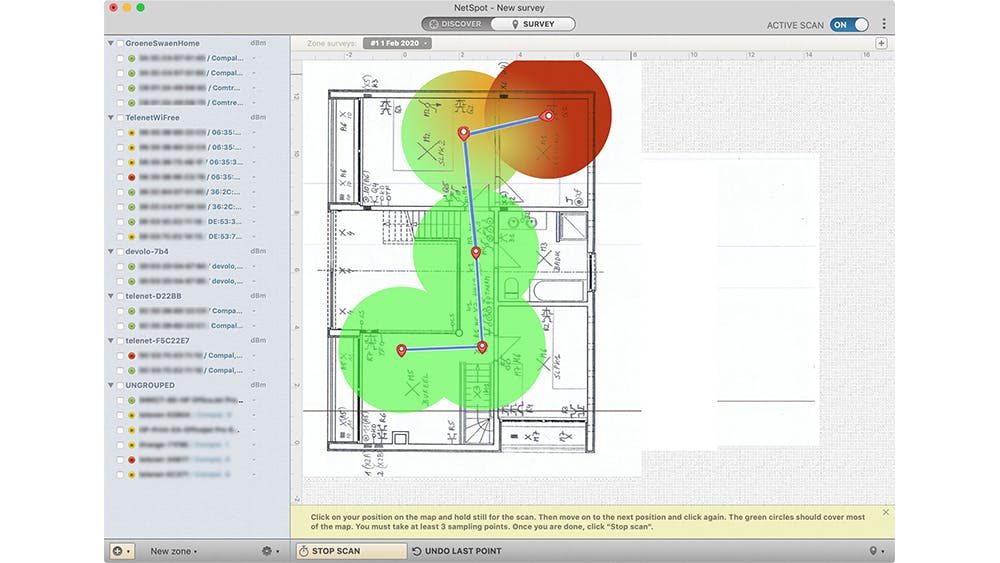This screenshot has width=1000, height=563.
Task: Click the location pin icon at the bottom right
Action: (873, 551)
